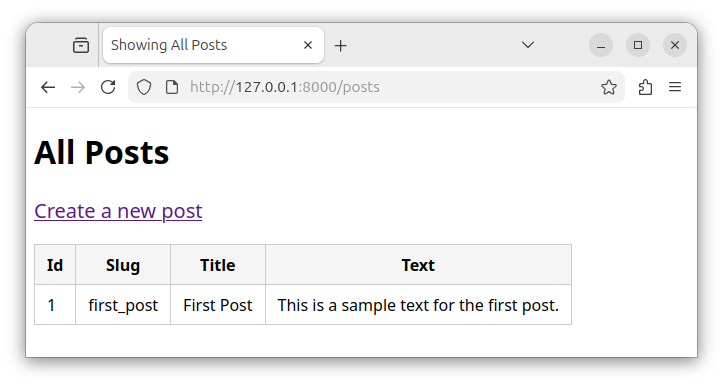The height and width of the screenshot is (386, 723).
Task: Open the Firefox View icon
Action: coord(81,45)
